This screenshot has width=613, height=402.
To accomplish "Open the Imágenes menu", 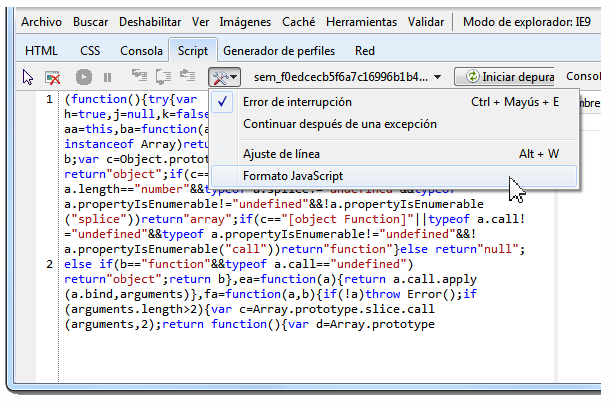I will click(245, 22).
